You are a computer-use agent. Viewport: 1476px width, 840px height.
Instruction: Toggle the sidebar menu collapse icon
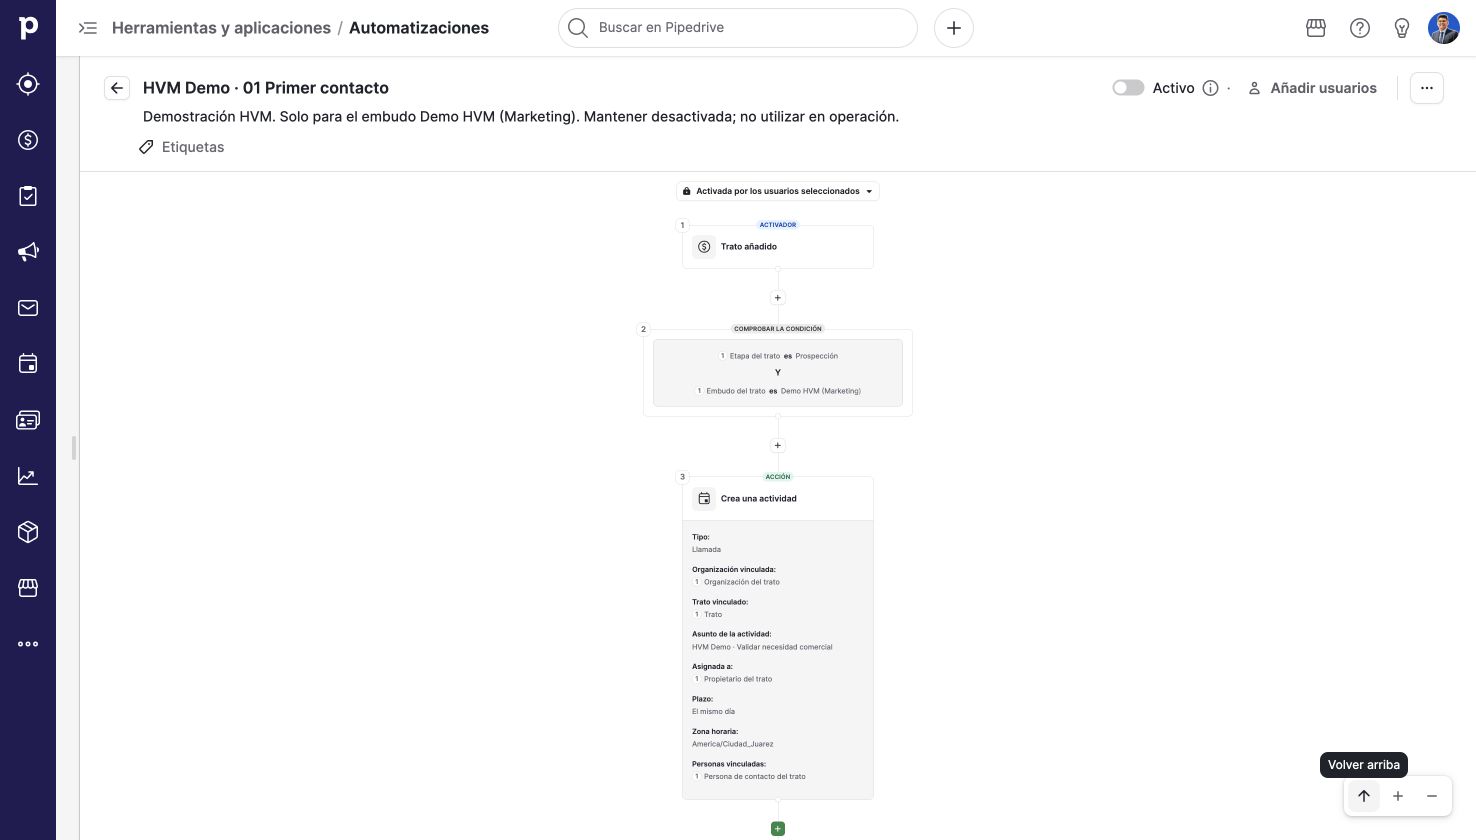point(88,28)
